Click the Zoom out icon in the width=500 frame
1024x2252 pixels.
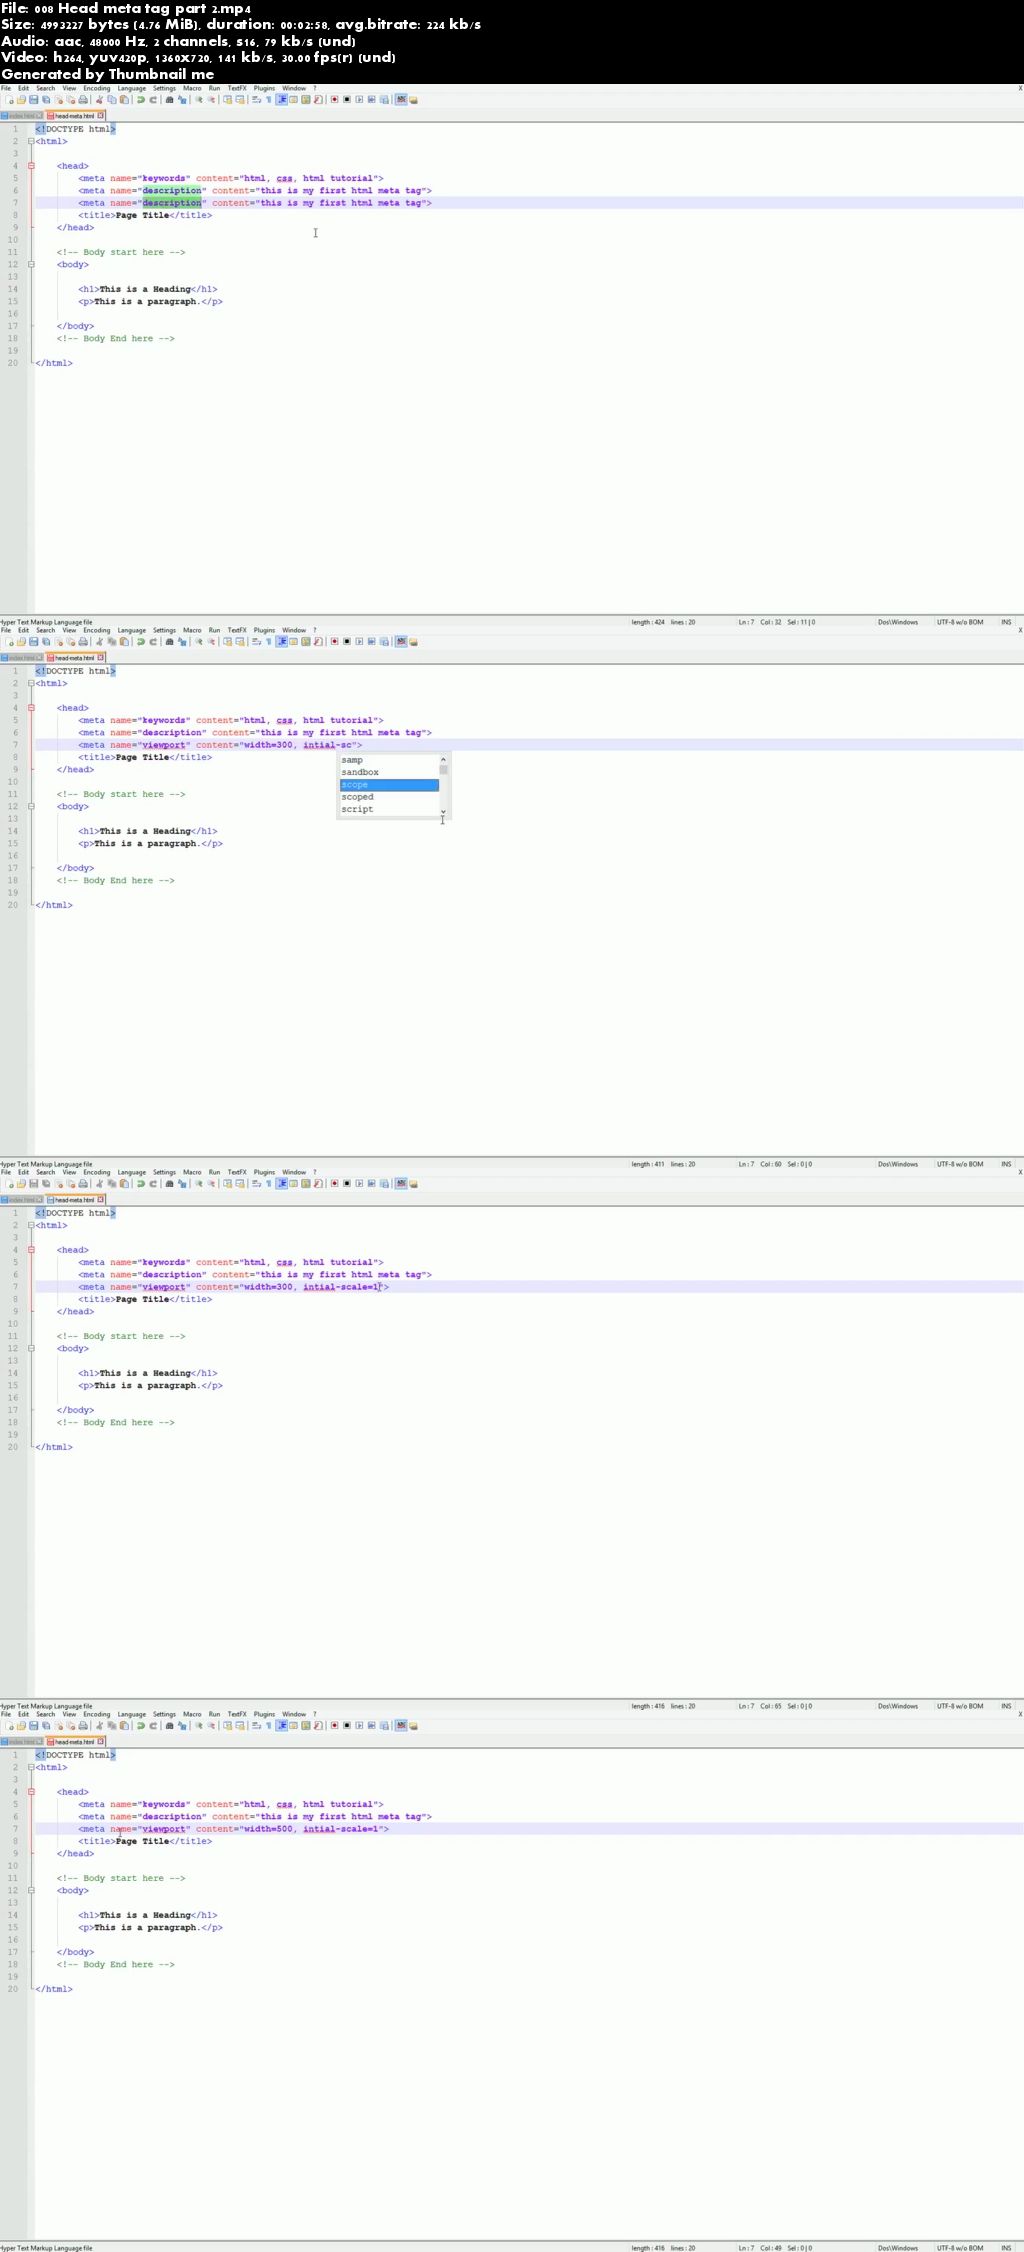click(211, 1725)
